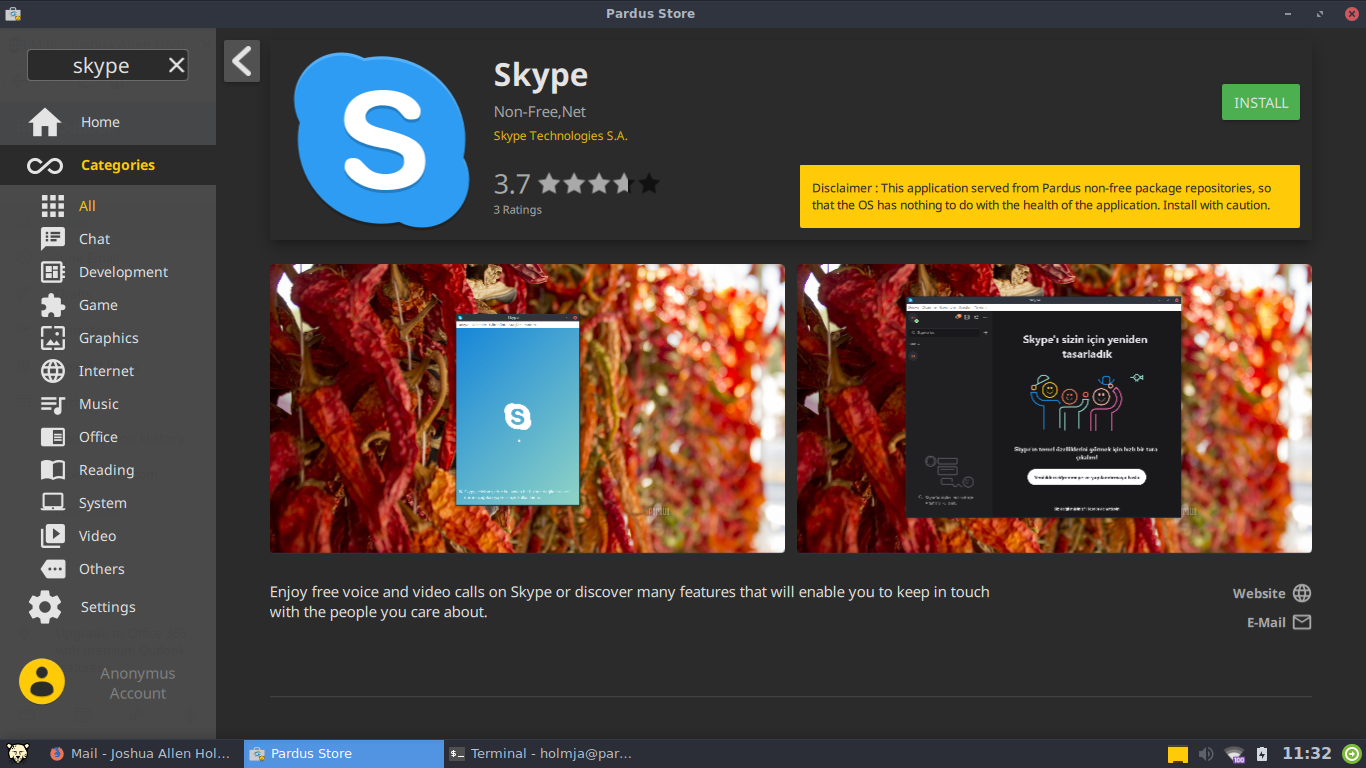This screenshot has height=768, width=1366.
Task: Open the Others category icon
Action: (x=53, y=569)
